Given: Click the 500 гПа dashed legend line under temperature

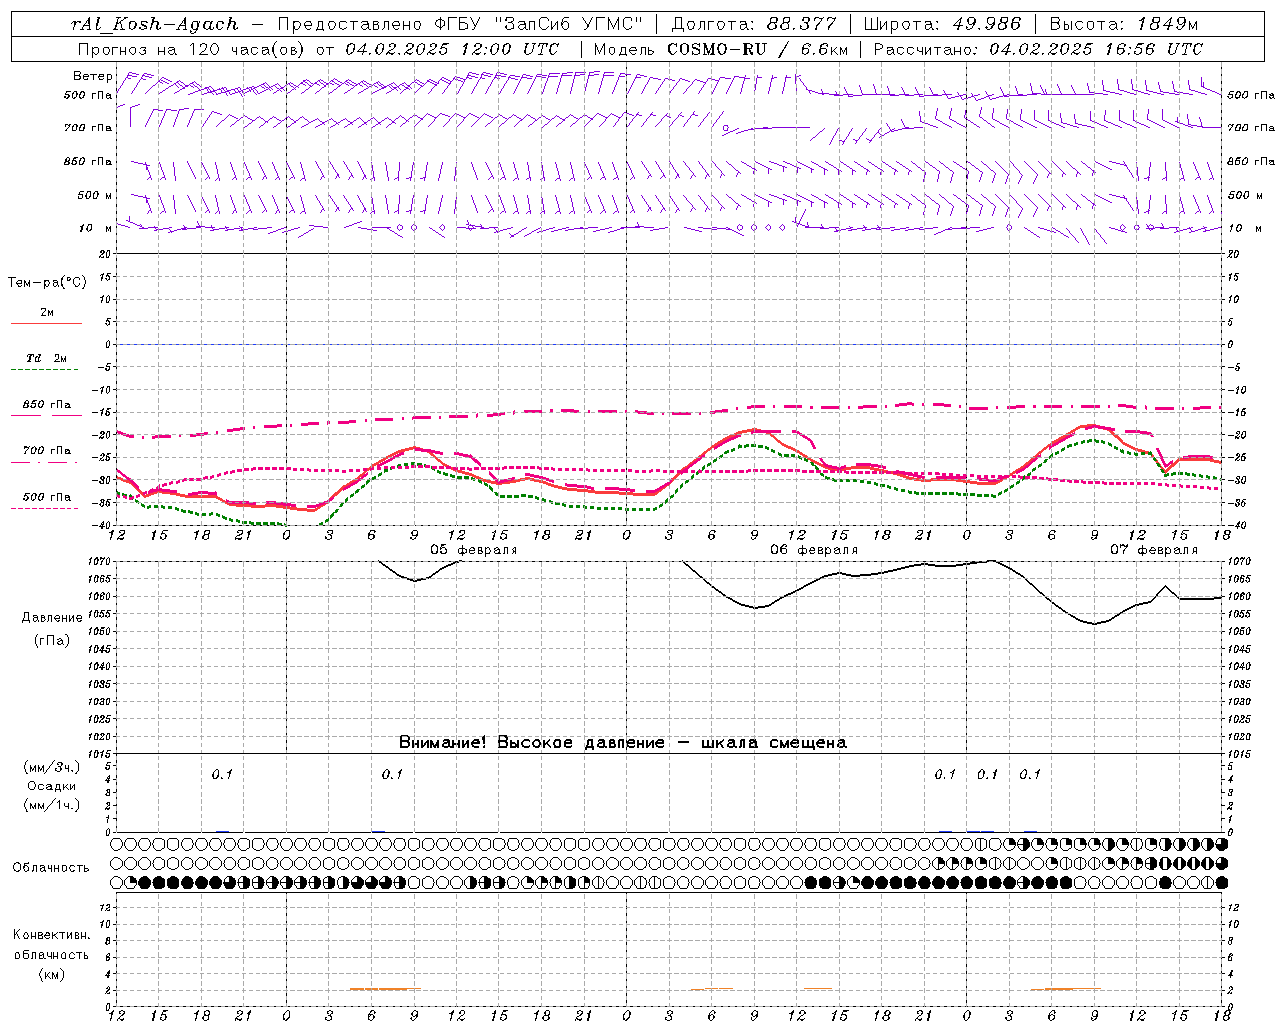Looking at the screenshot, I should tap(46, 508).
